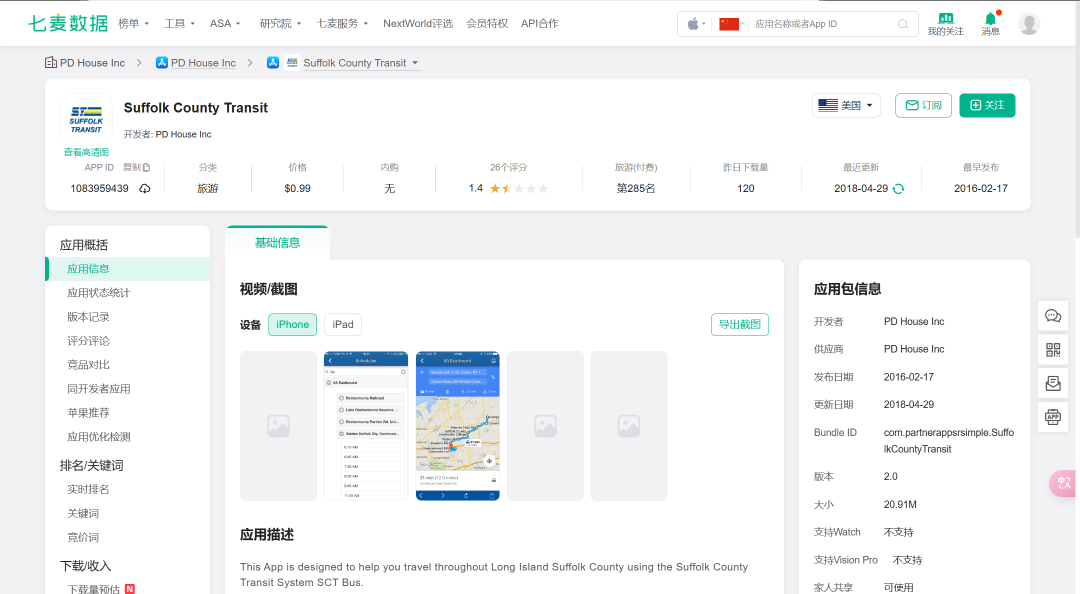Focus the app name search field
The image size is (1080, 594).
[822, 24]
